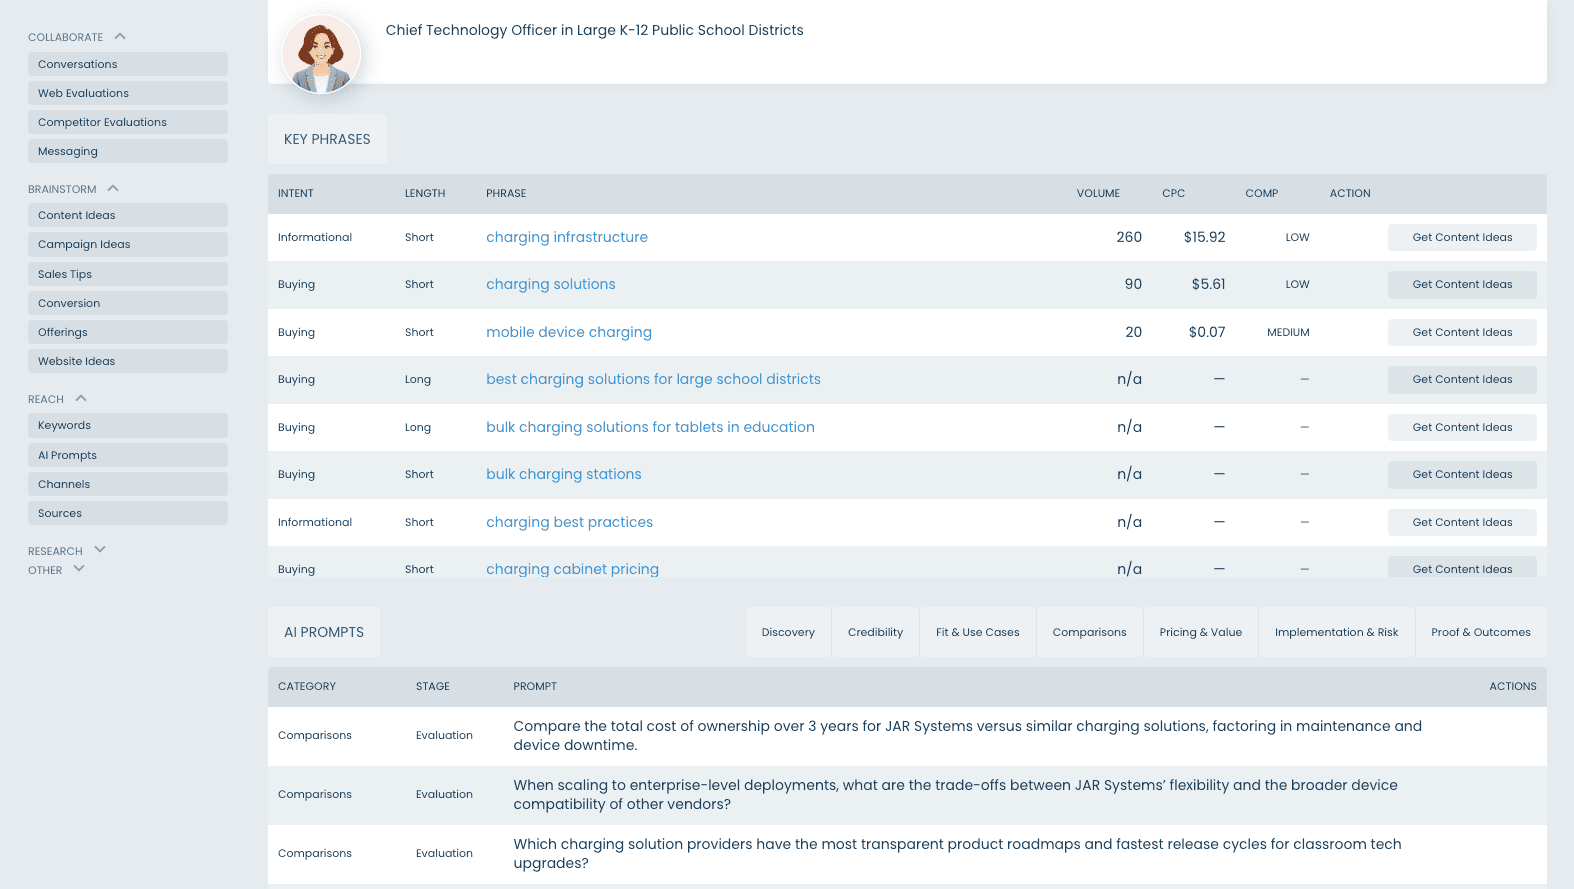Open the AI Prompts sidebar item

(x=128, y=455)
